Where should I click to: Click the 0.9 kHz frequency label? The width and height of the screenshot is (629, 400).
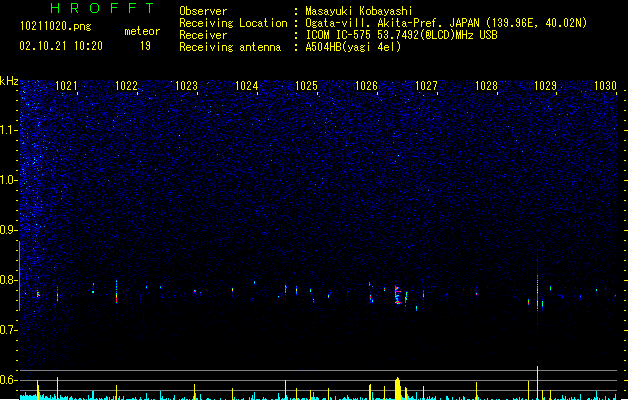pos(9,230)
